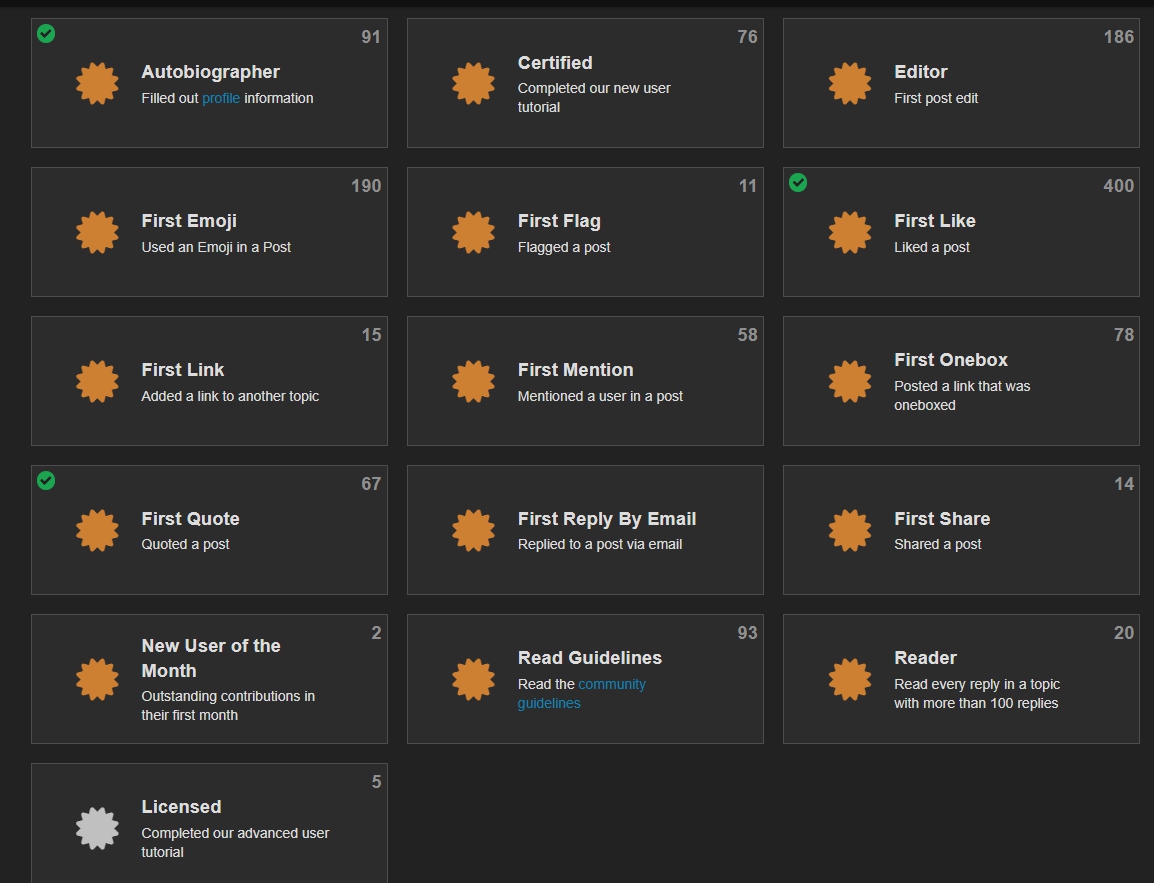Click the First Reply By Email badge icon
Screen dimensions: 1154x883
[x=473, y=531]
